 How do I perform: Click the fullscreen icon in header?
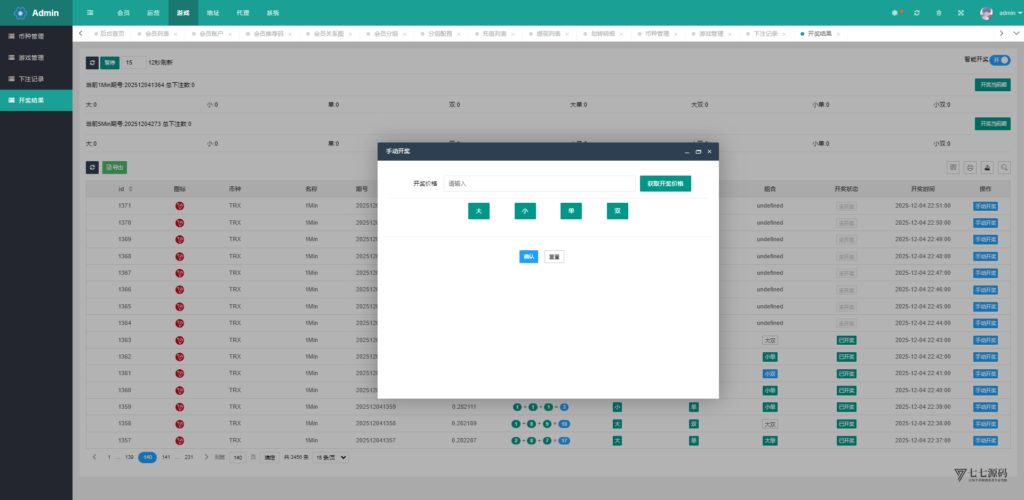961,13
